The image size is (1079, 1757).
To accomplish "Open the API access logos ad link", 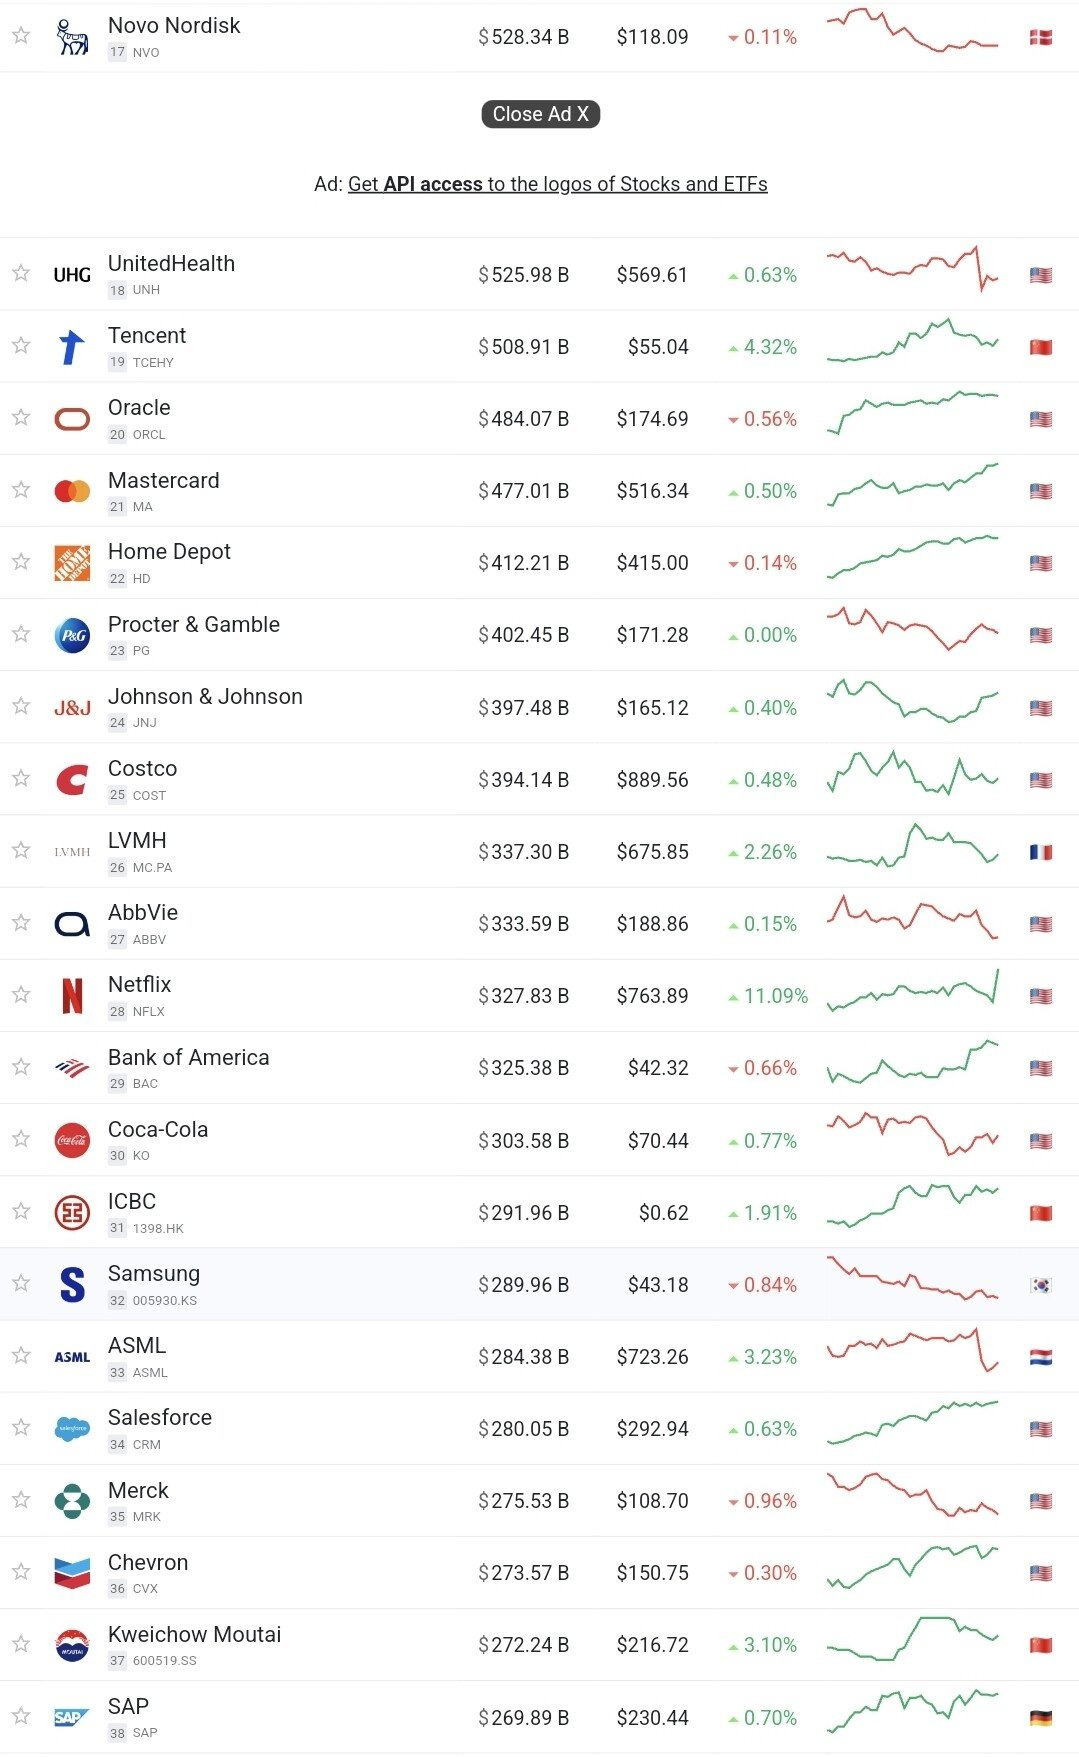I will point(557,184).
